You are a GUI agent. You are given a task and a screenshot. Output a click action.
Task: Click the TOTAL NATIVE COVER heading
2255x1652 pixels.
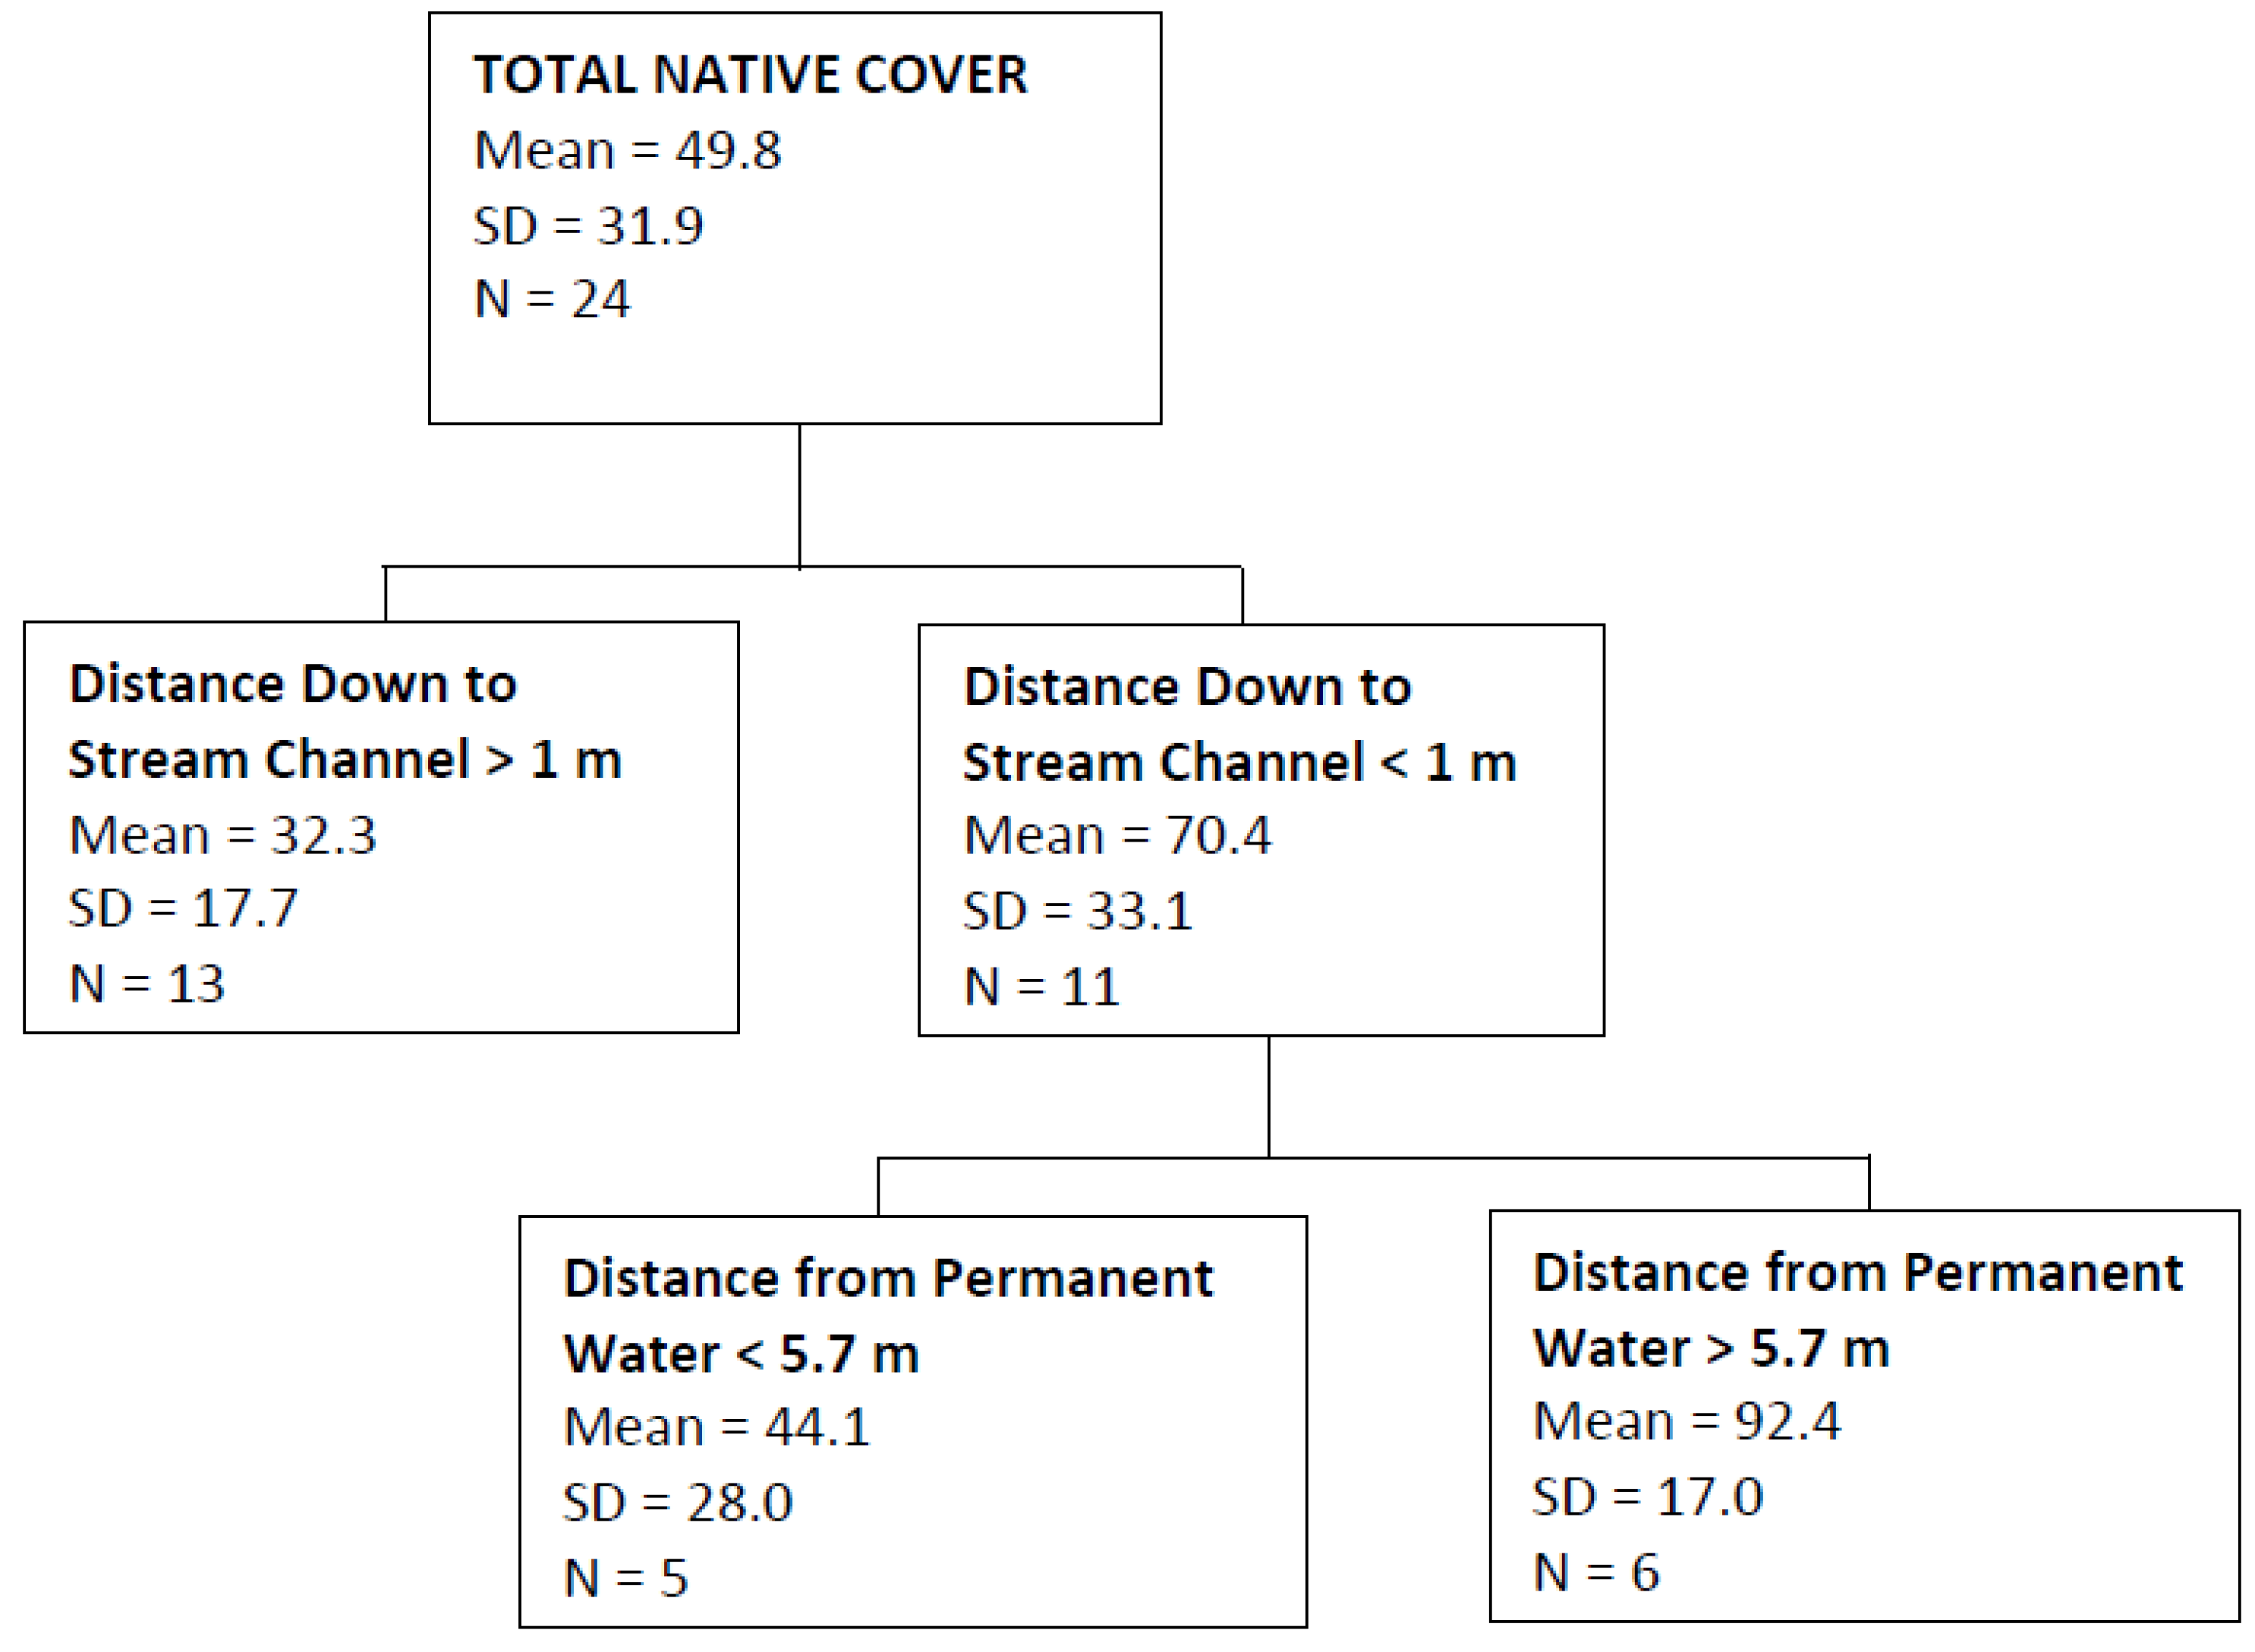(x=750, y=75)
